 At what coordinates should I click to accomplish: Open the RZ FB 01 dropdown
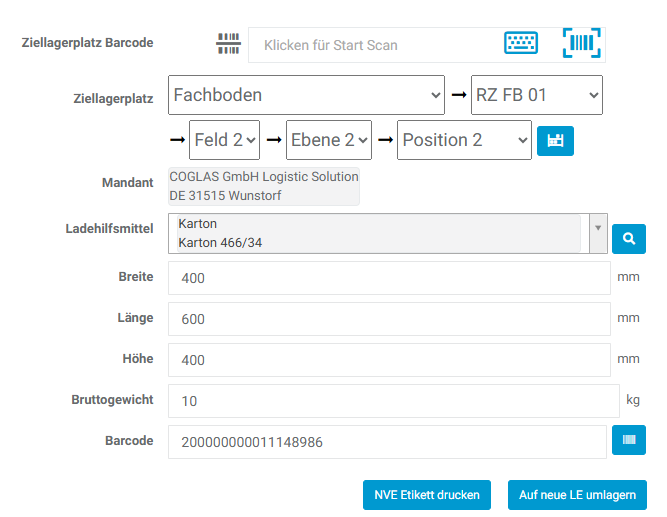point(536,96)
